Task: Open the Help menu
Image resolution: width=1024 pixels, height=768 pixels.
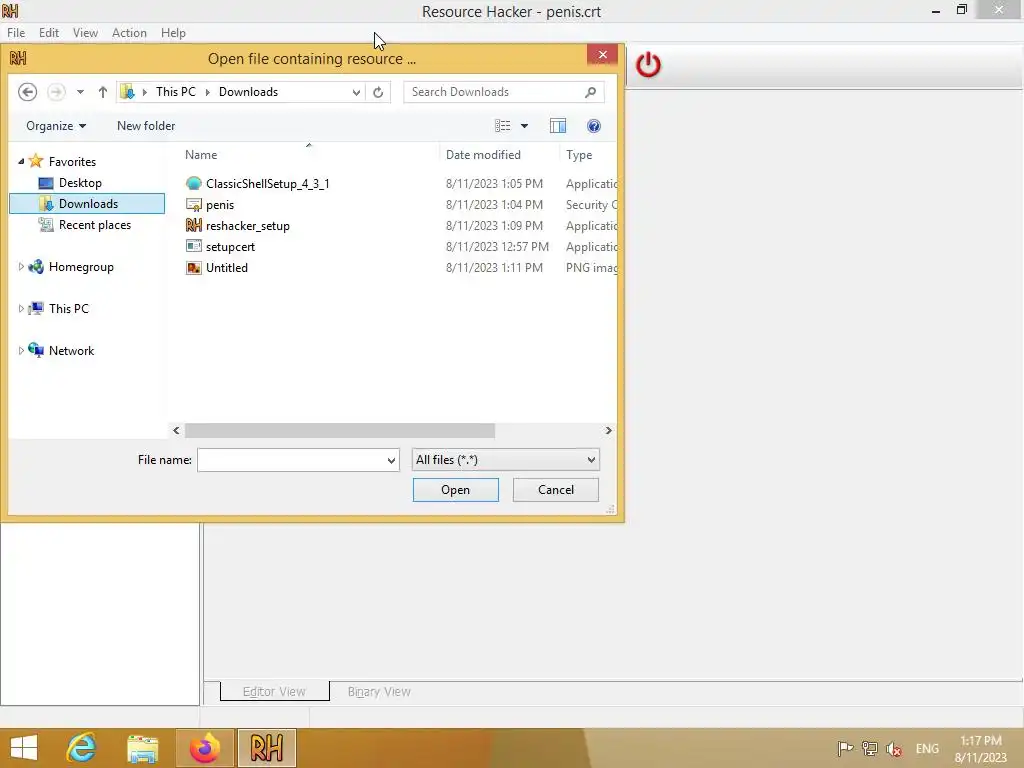Action: (x=173, y=33)
